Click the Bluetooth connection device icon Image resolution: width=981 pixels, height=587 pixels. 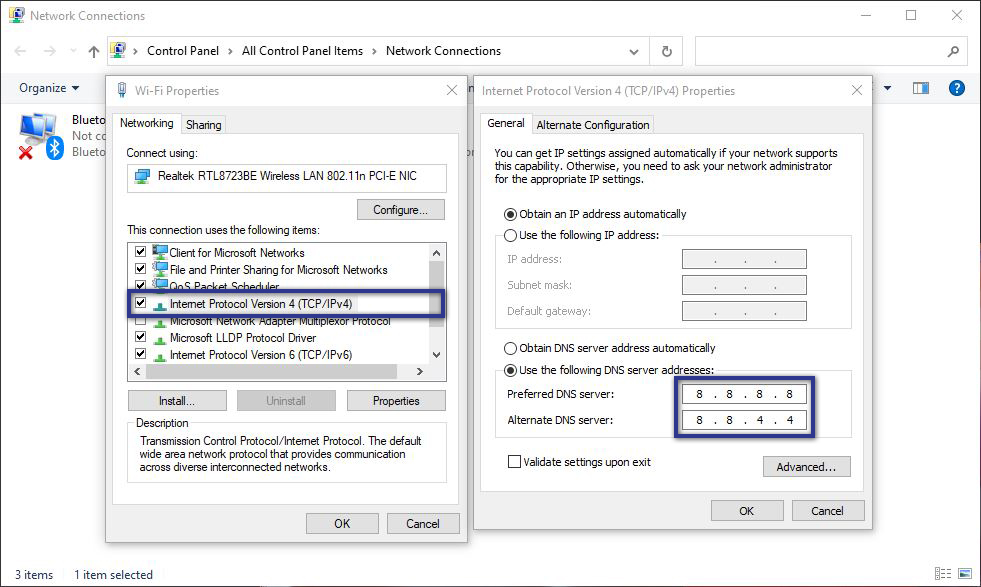click(x=38, y=135)
